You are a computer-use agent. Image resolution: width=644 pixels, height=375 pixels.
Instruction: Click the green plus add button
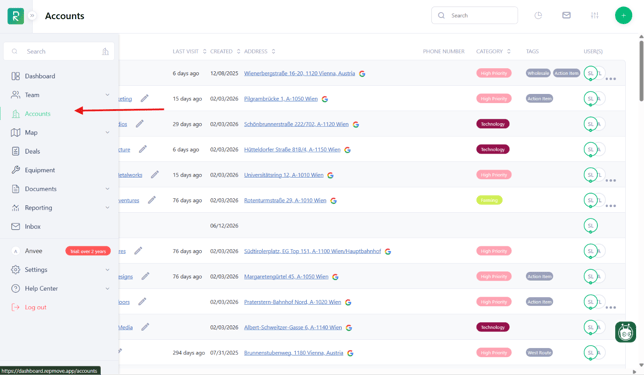coord(623,16)
